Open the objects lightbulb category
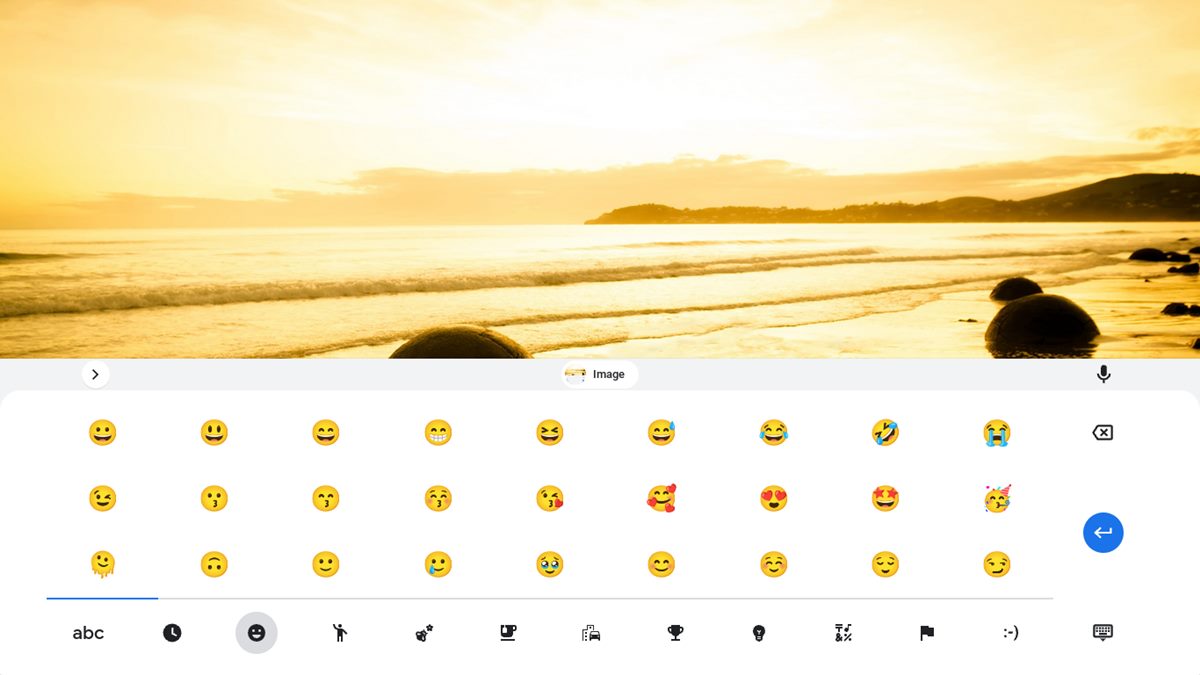This screenshot has width=1200, height=675. tap(757, 632)
